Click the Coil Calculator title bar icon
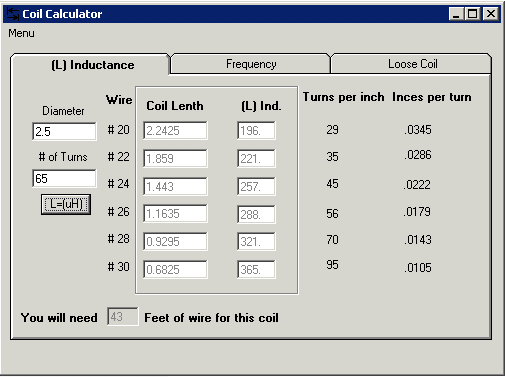The height and width of the screenshot is (377, 505). coord(13,14)
